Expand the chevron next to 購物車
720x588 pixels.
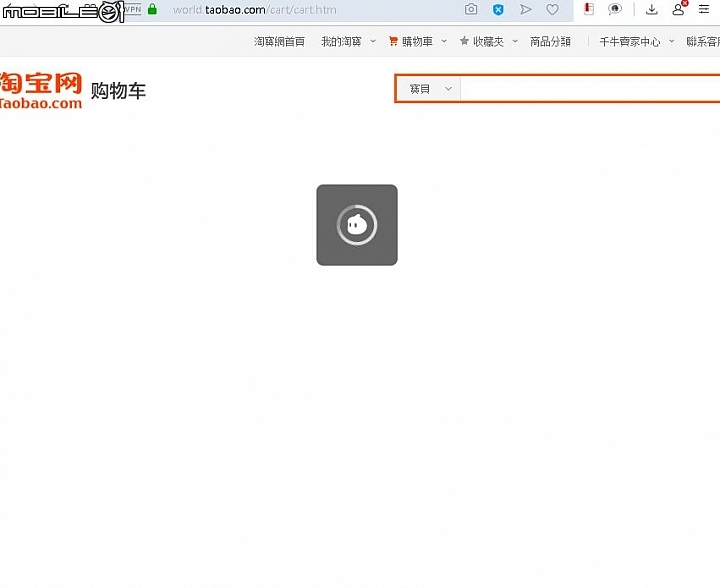[444, 41]
